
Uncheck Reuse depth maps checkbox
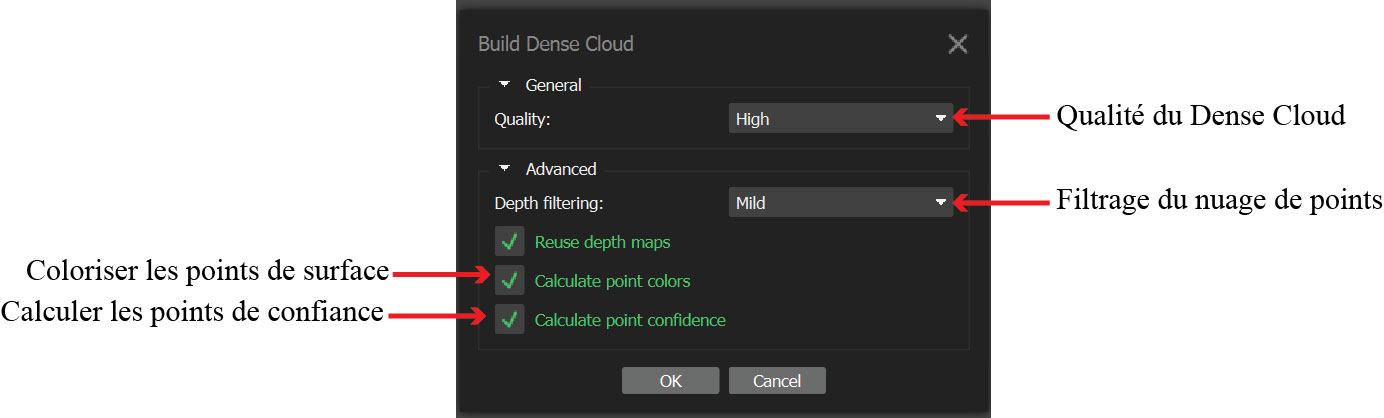[x=510, y=242]
